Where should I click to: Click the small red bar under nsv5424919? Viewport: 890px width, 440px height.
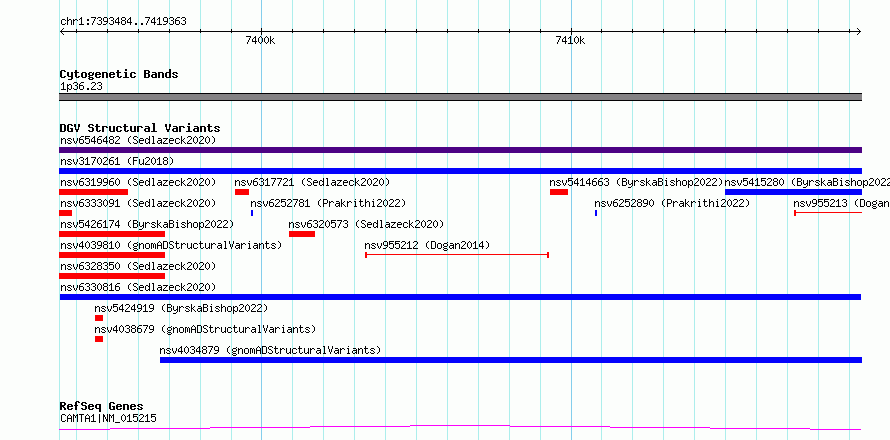click(99, 318)
